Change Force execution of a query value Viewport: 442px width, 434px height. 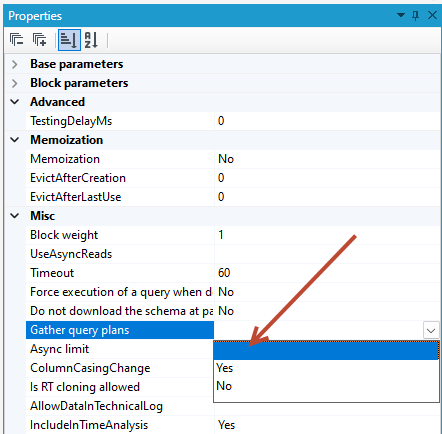(x=327, y=292)
